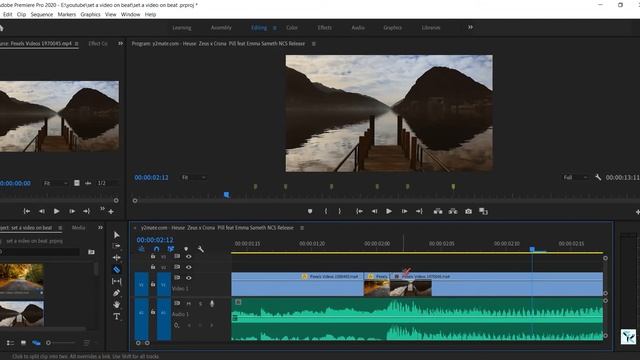Image resolution: width=640 pixels, height=360 pixels.
Task: Mute the Audio 1 track
Action: point(189,304)
